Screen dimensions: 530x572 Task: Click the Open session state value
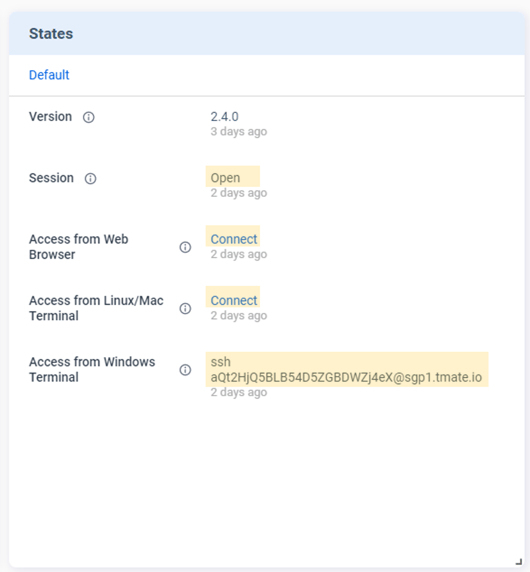tap(225, 178)
